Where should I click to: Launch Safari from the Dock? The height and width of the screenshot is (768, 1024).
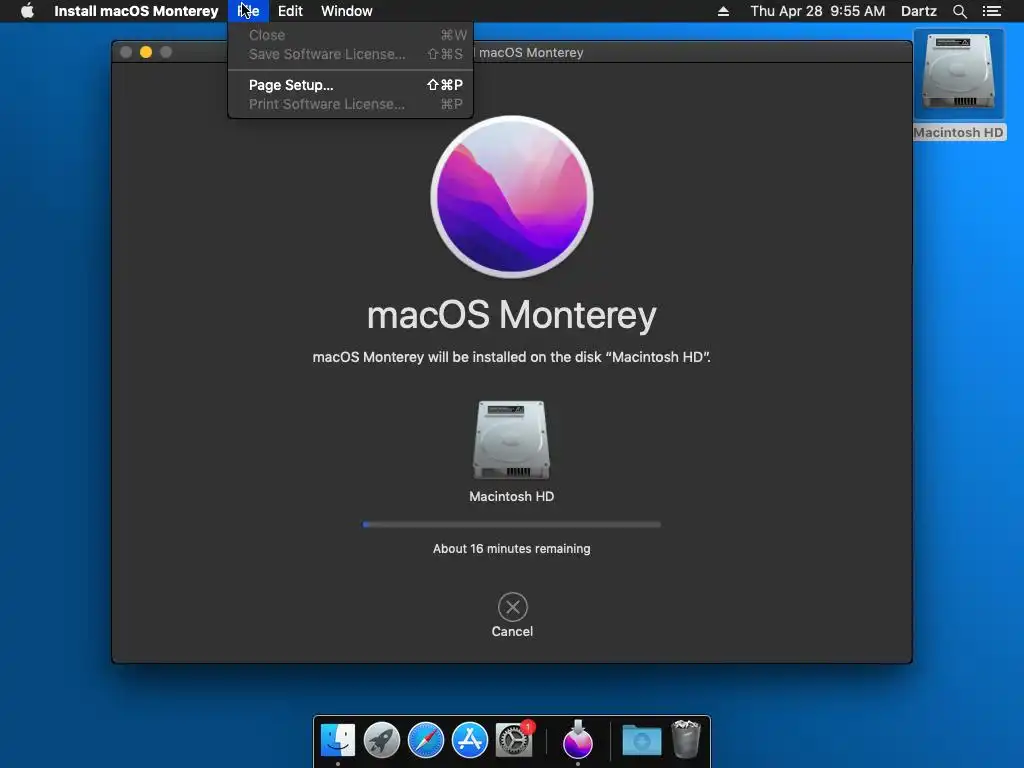coord(426,740)
